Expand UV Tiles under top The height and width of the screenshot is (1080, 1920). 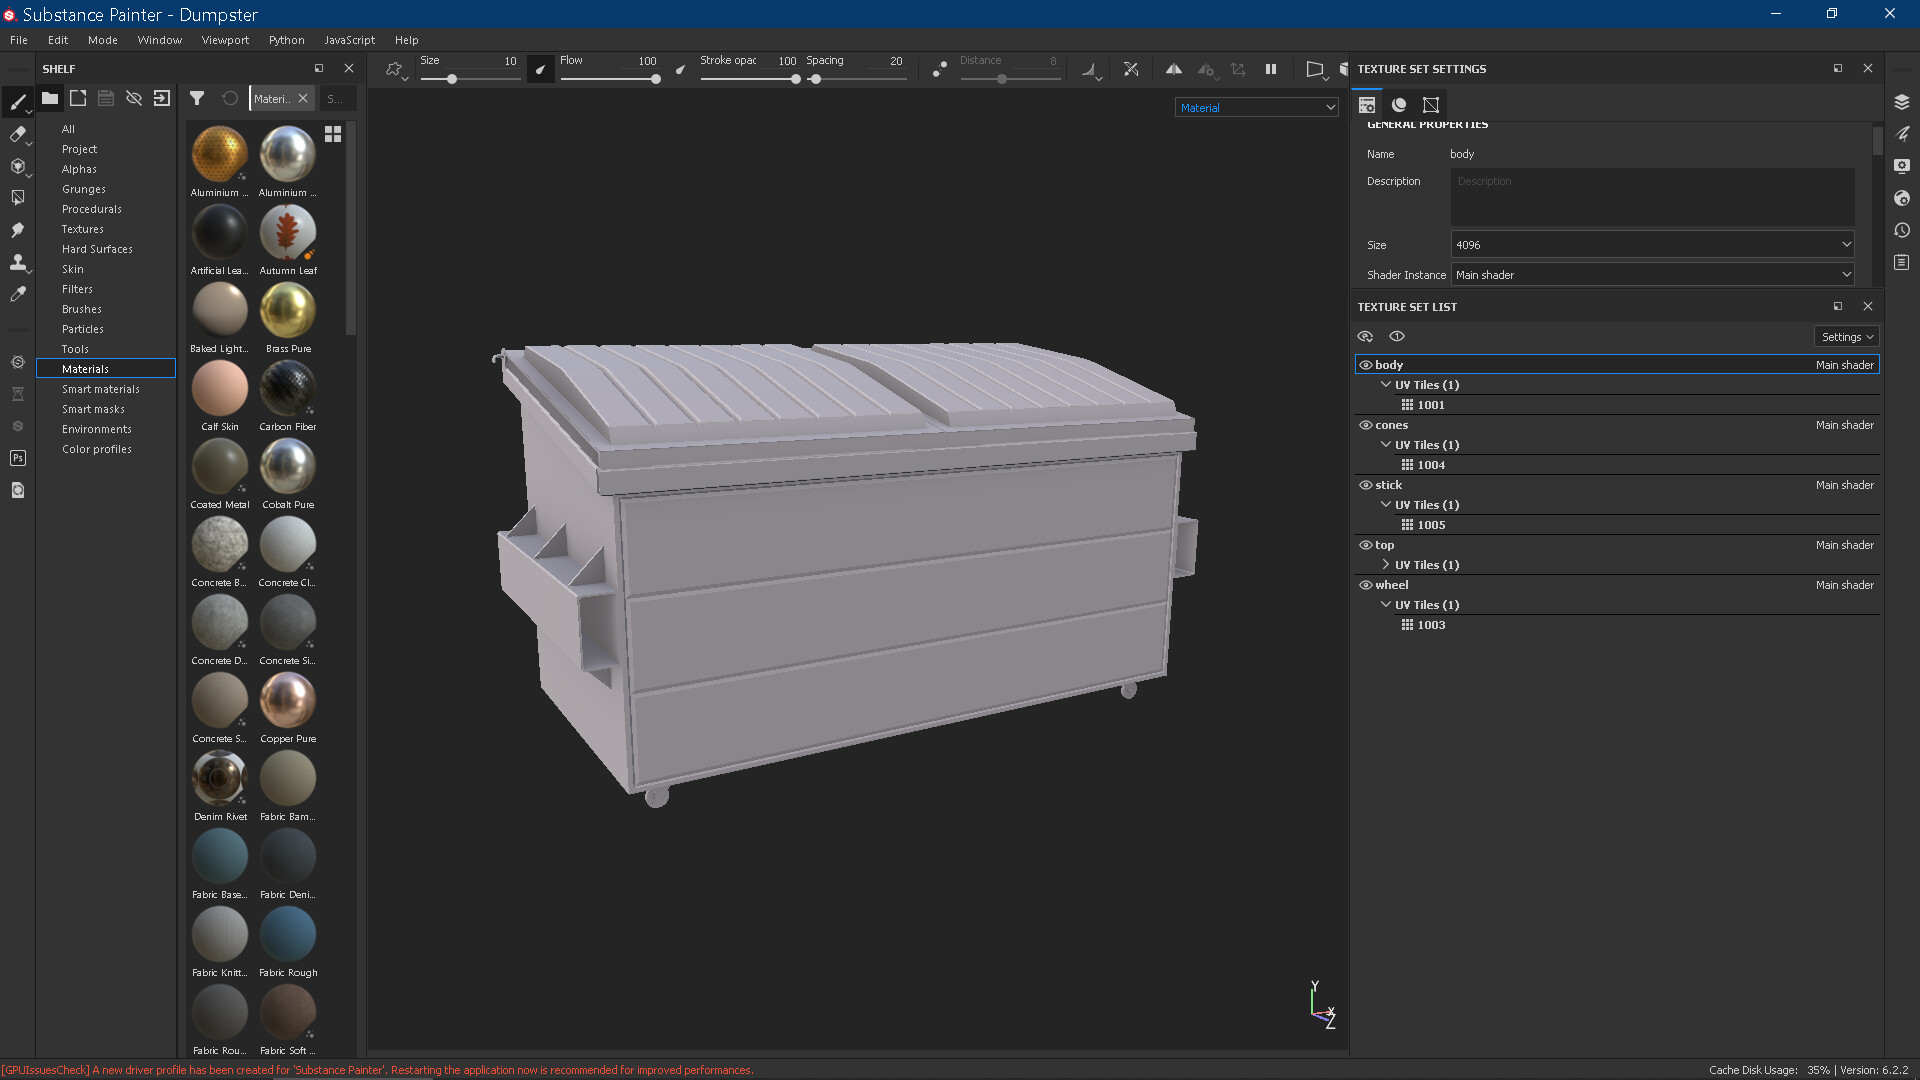click(1386, 565)
